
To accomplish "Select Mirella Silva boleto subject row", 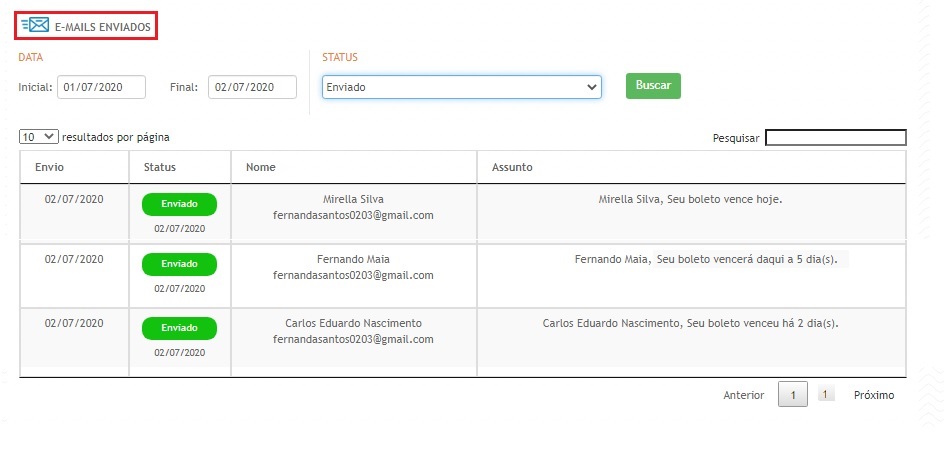I will pos(690,199).
